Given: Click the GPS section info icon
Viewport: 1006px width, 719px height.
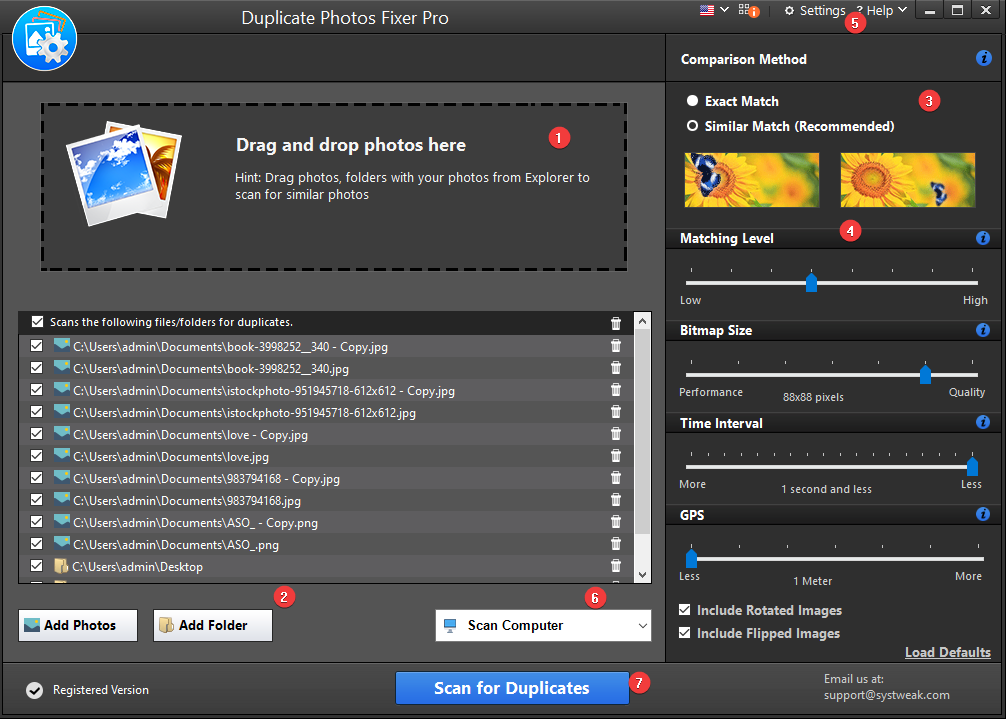Looking at the screenshot, I should coord(983,514).
